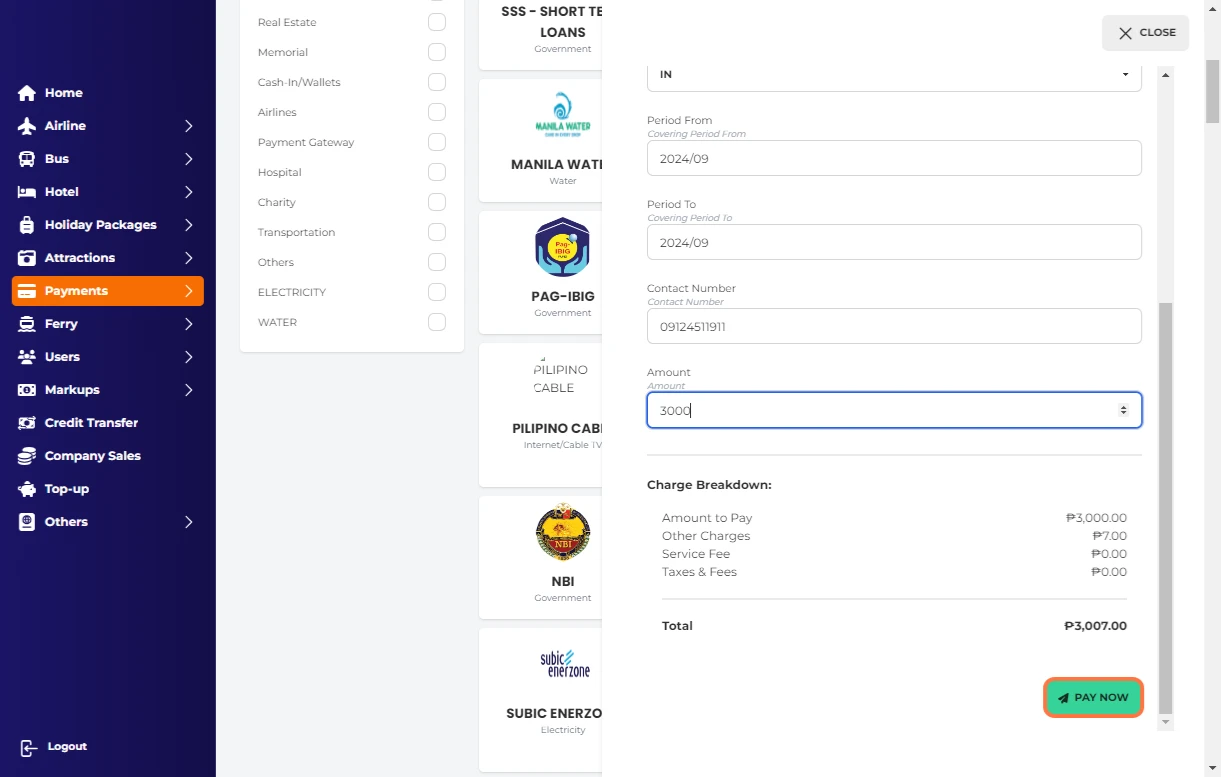Click the Contact Number input field
Image resolution: width=1221 pixels, height=777 pixels.
894,326
